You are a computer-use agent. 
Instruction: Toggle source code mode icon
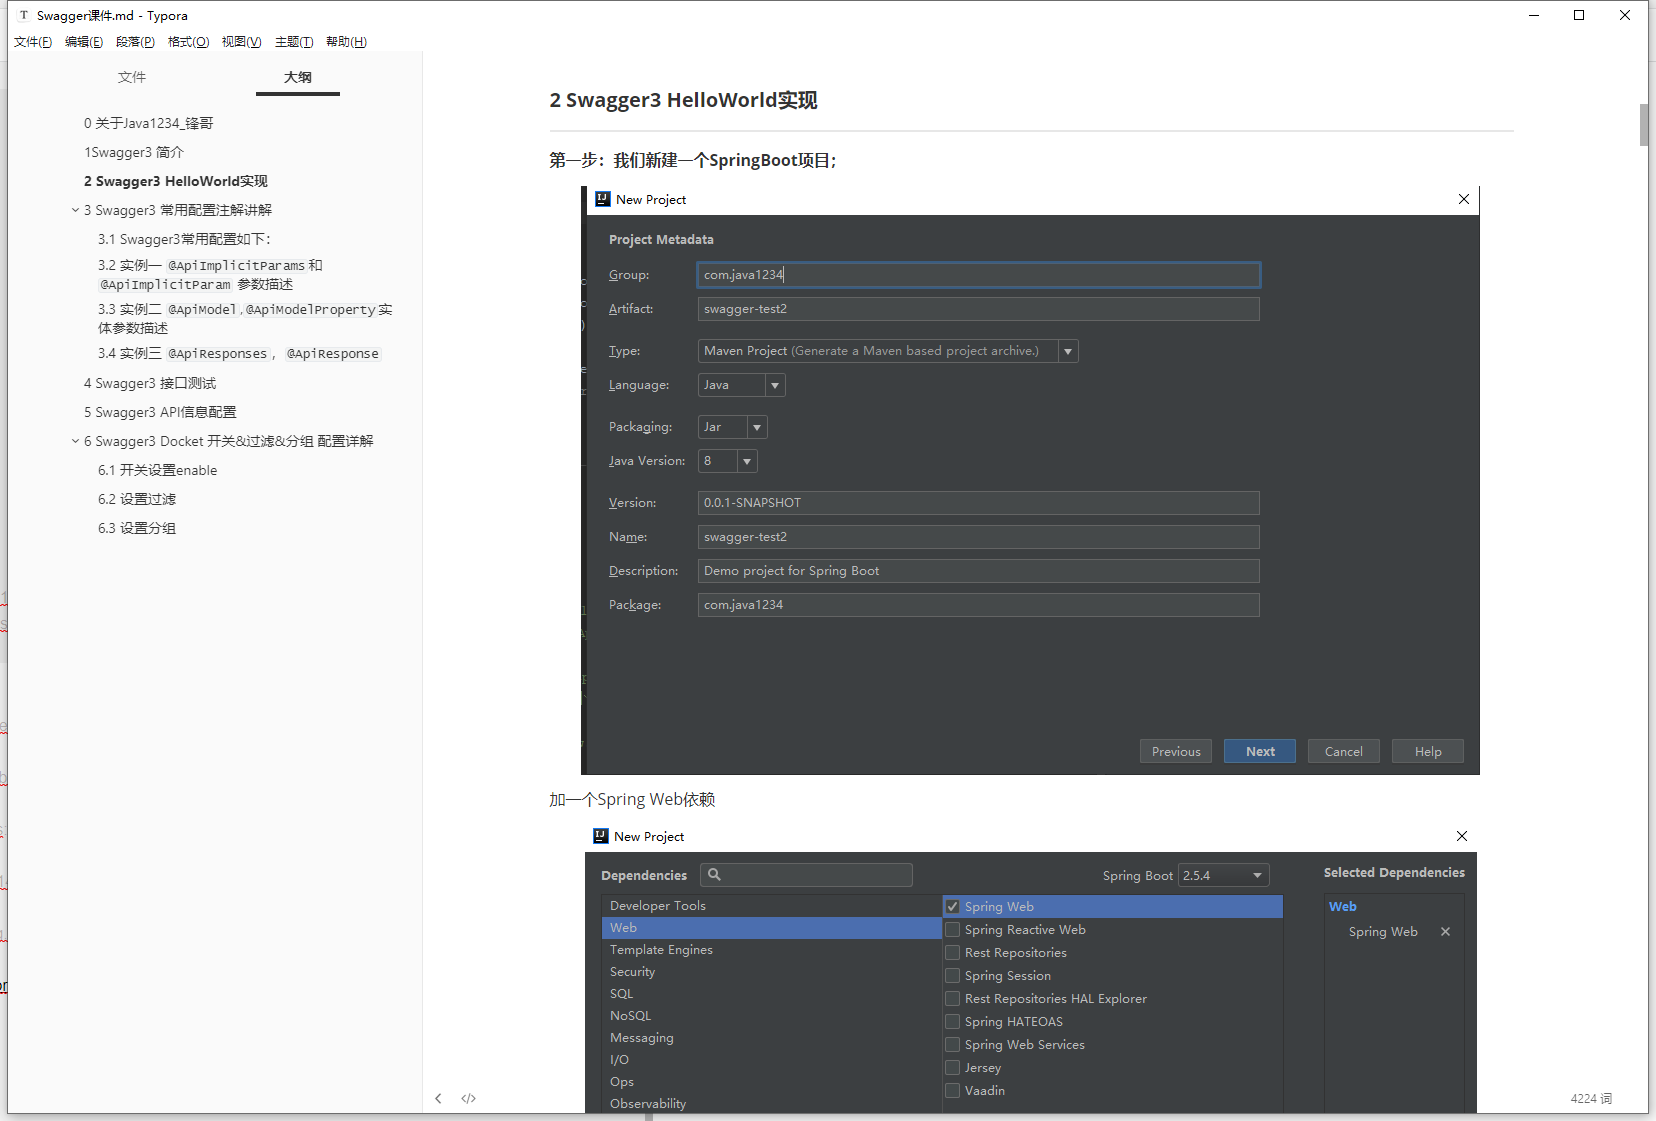pyautogui.click(x=468, y=1098)
